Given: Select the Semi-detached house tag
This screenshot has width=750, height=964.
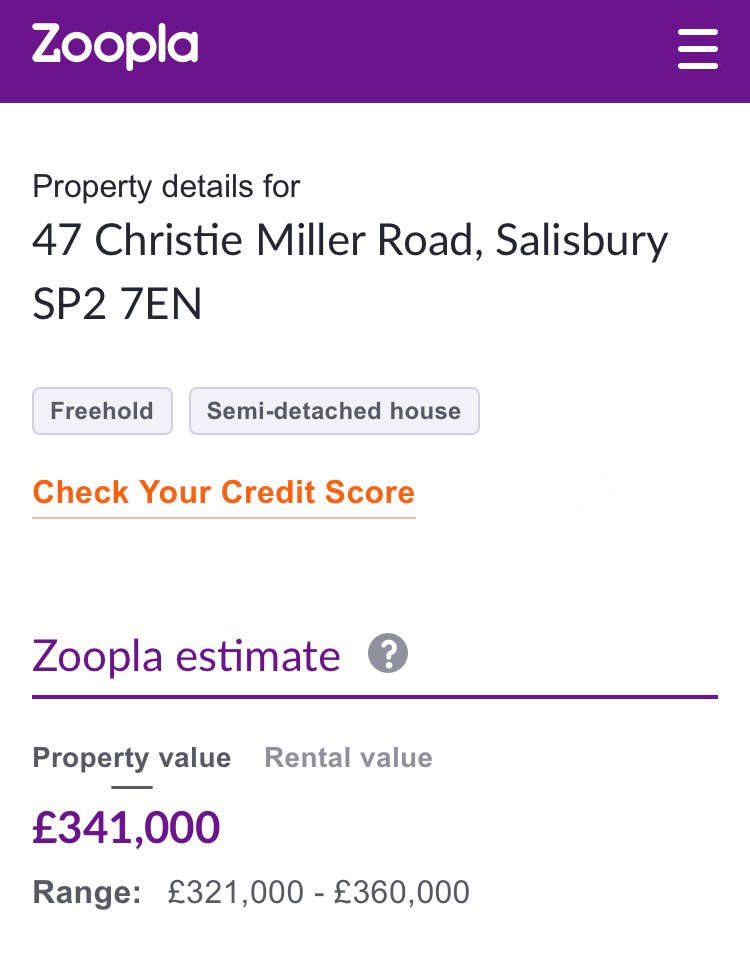Looking at the screenshot, I should point(334,411).
